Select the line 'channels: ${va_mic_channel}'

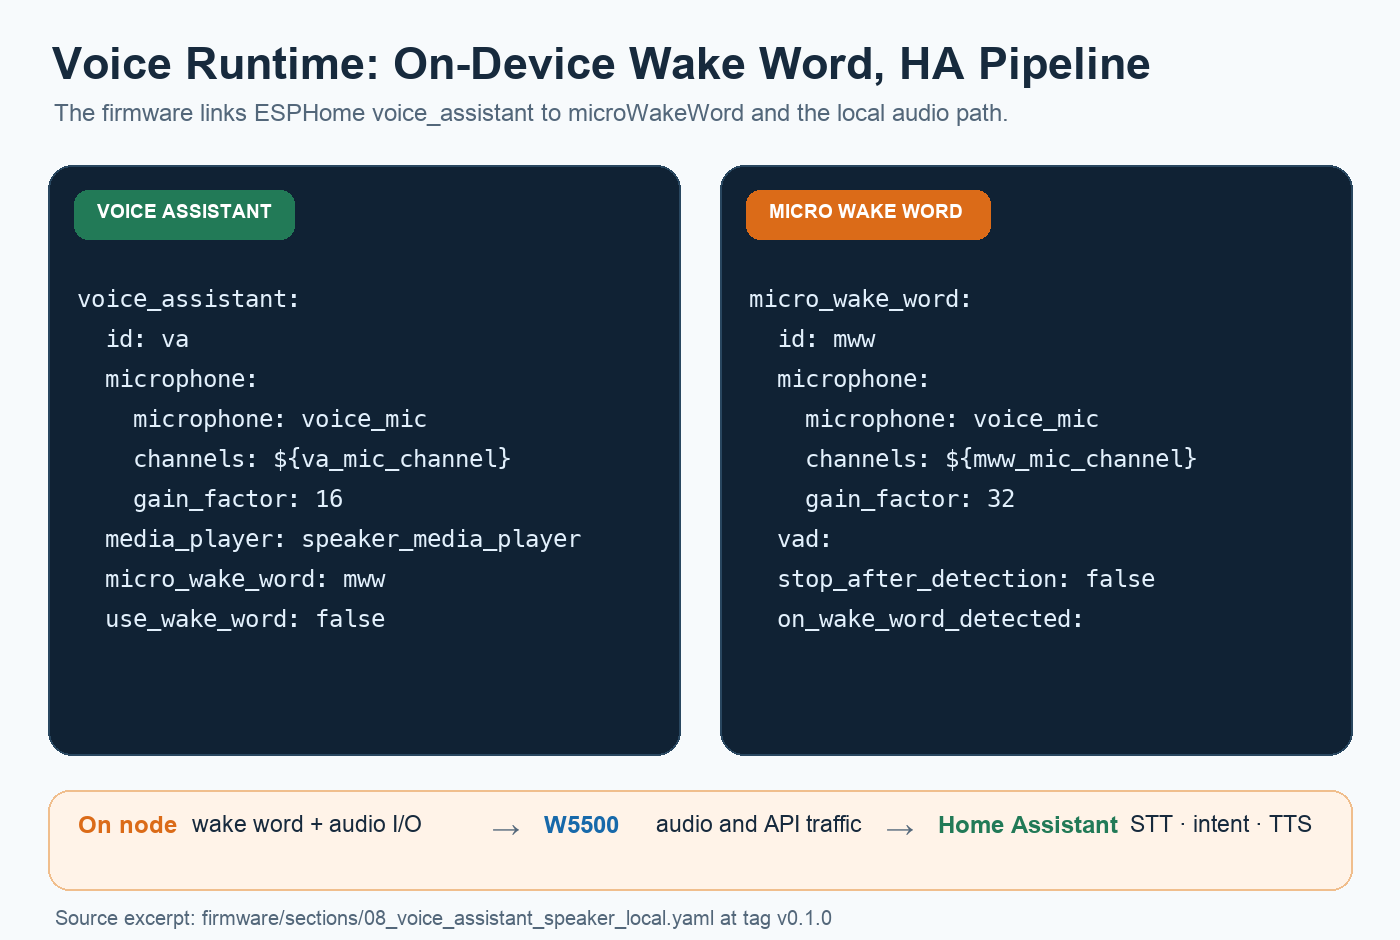(x=322, y=459)
